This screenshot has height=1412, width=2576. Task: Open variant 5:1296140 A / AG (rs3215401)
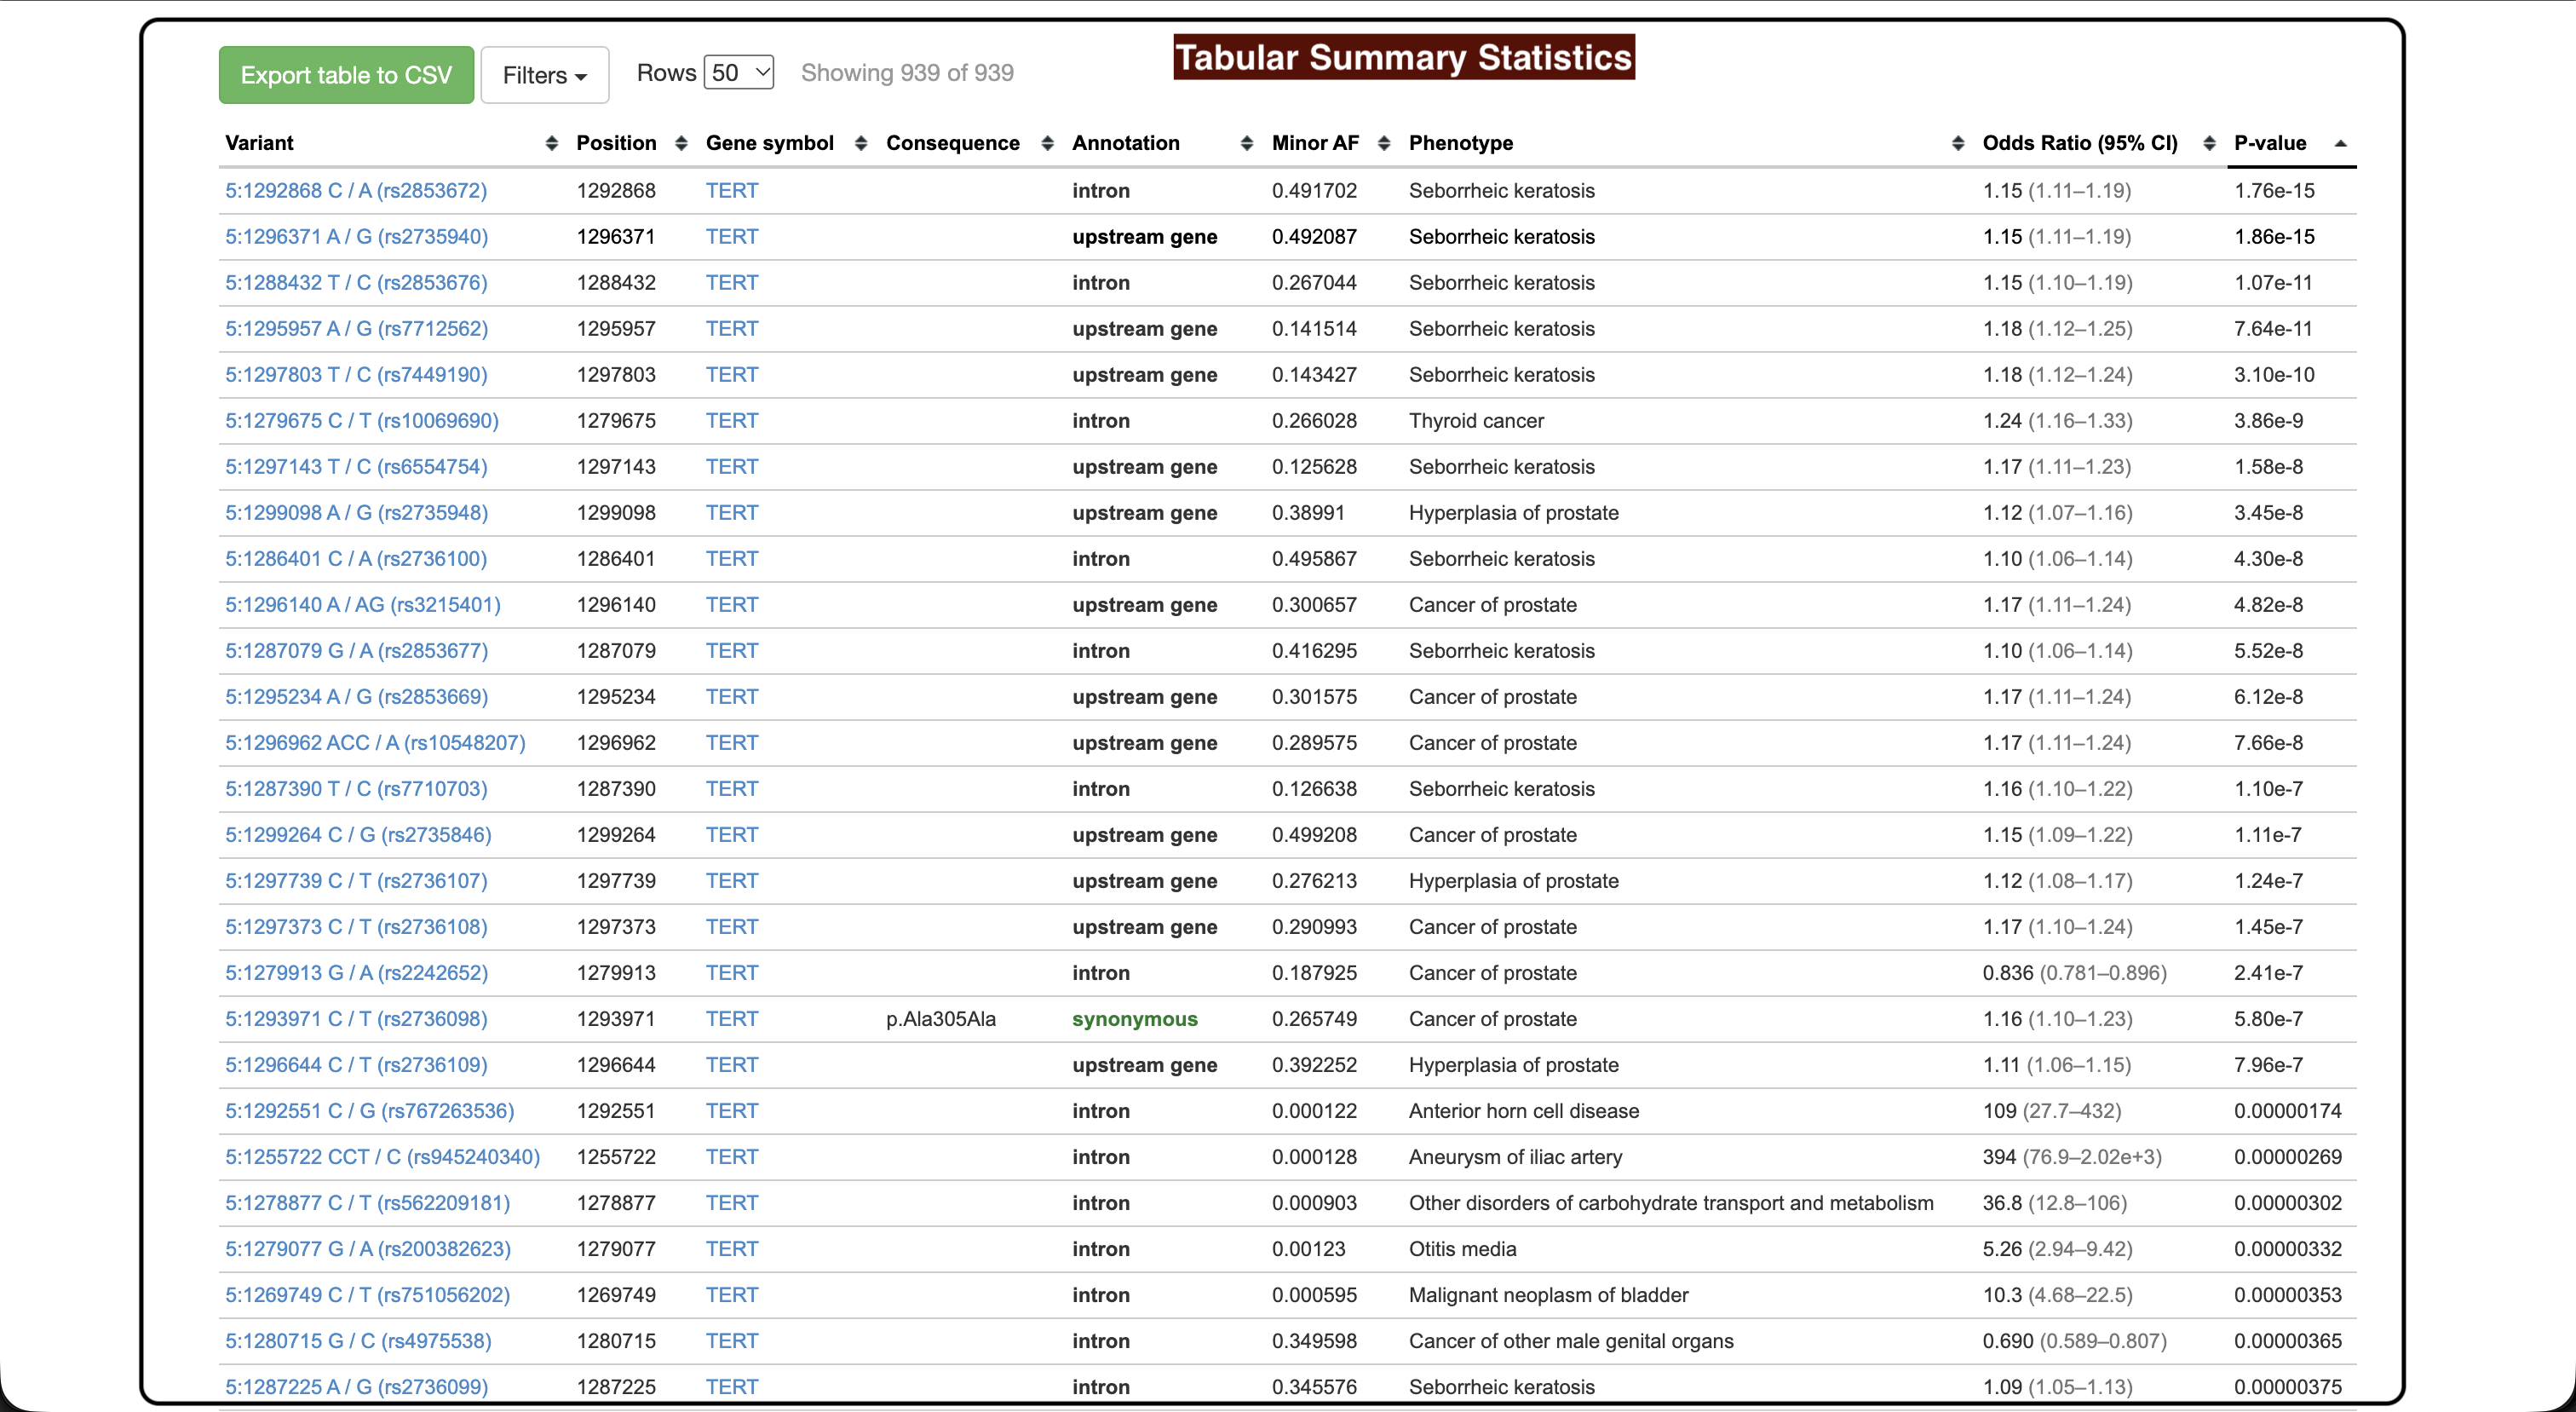363,605
